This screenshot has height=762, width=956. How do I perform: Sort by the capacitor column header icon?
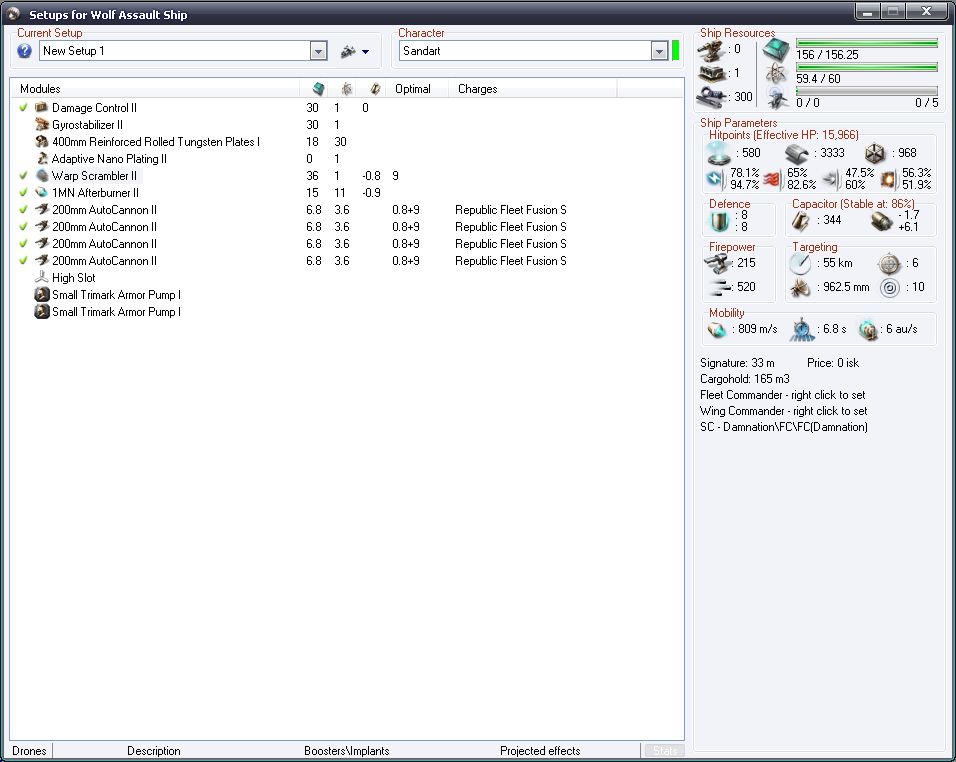pos(375,89)
